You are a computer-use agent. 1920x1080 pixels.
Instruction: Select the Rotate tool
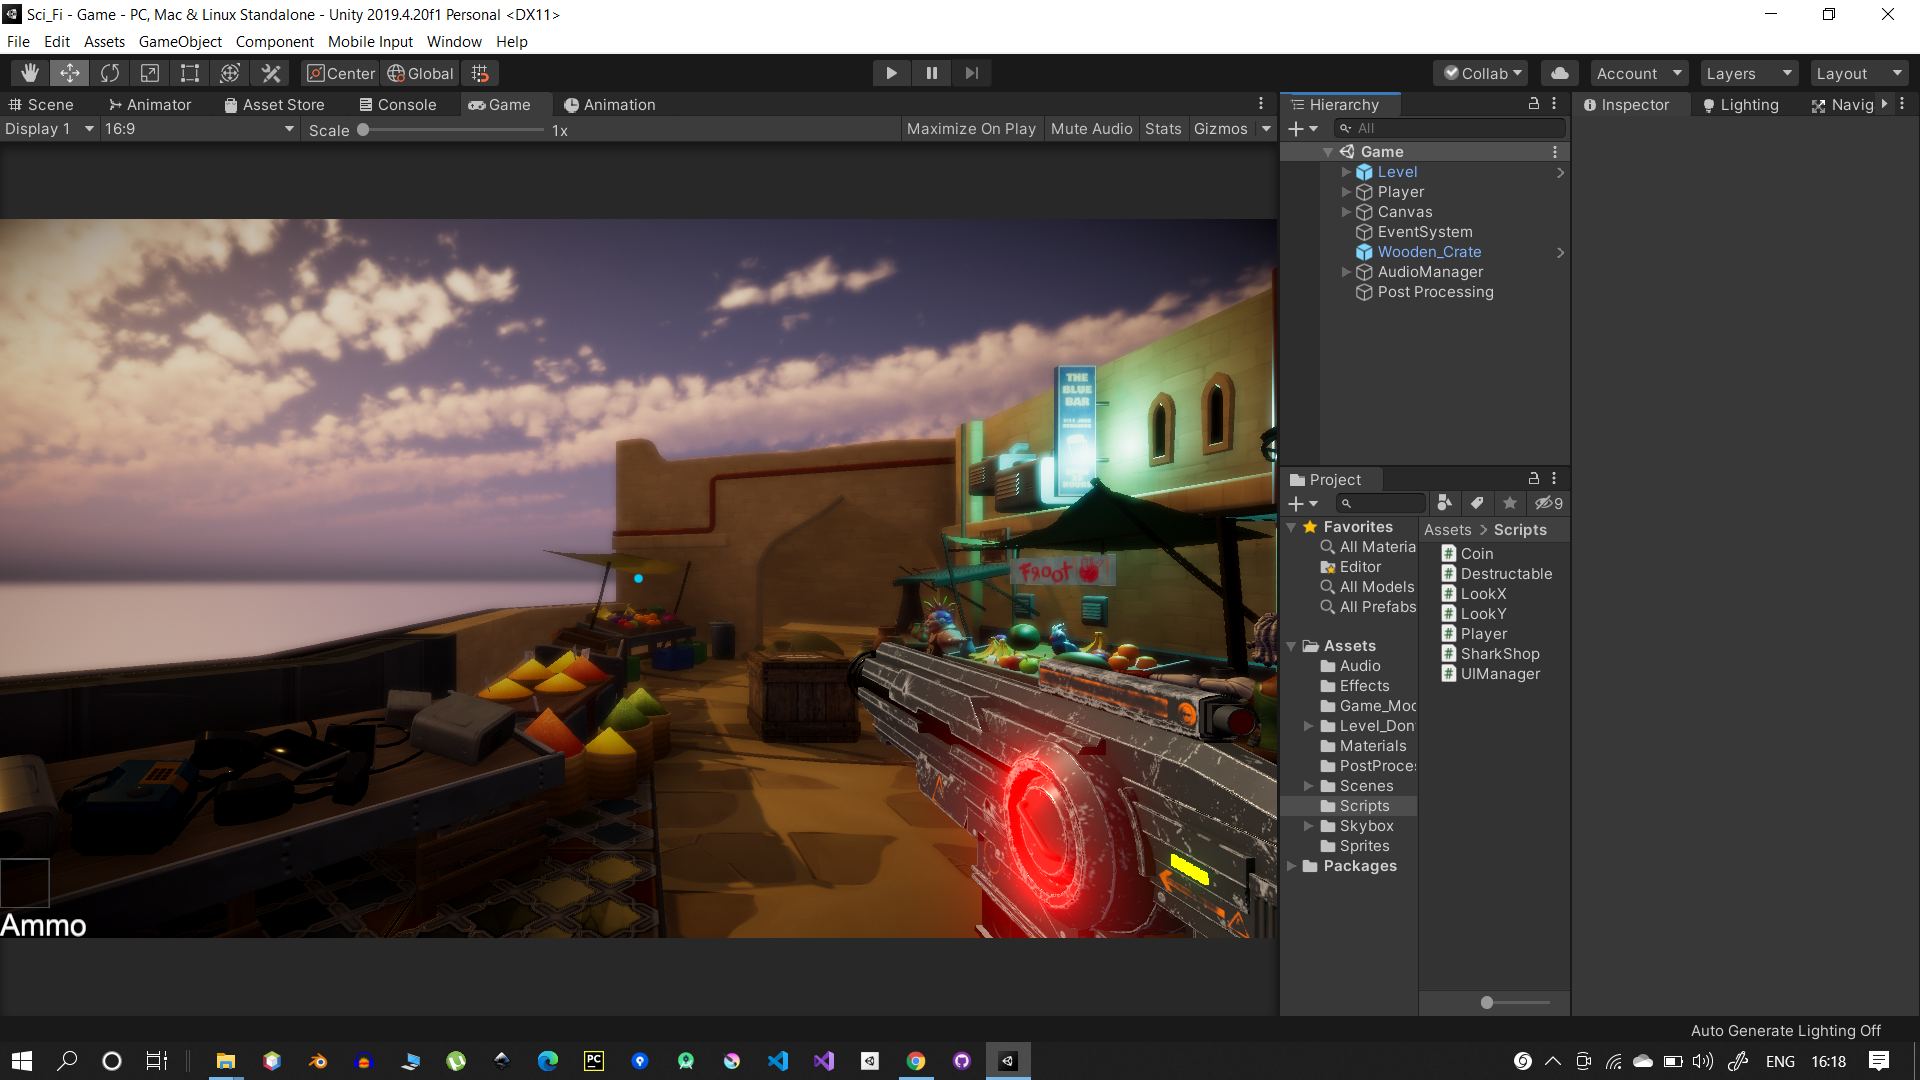(x=110, y=73)
